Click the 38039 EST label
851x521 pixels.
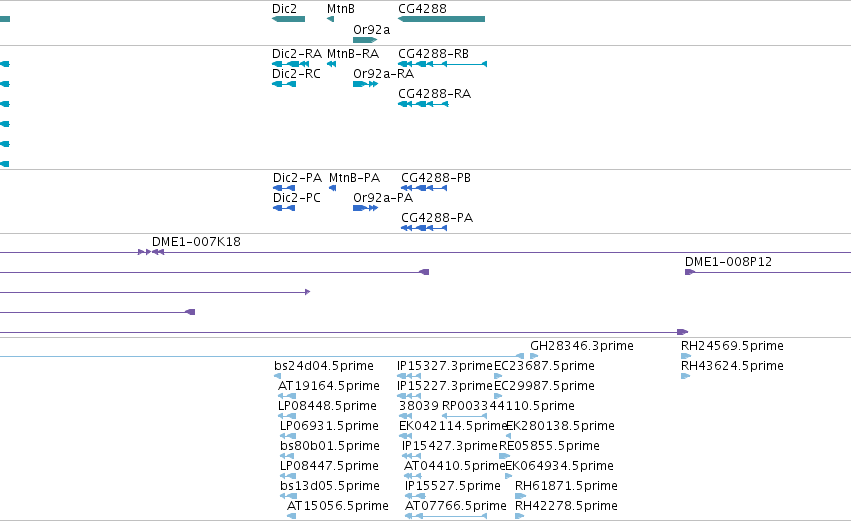click(418, 406)
